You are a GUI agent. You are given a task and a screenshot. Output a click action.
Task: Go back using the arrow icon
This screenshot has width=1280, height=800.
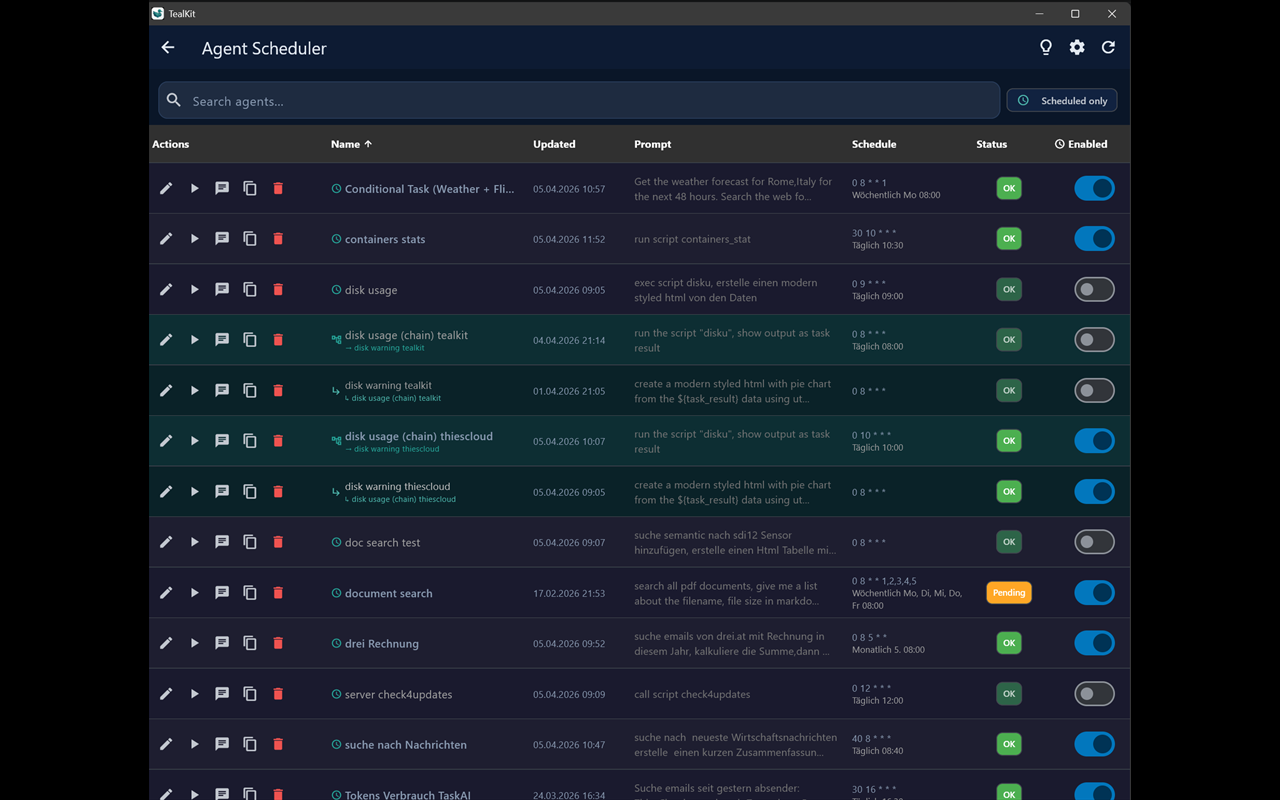(168, 48)
